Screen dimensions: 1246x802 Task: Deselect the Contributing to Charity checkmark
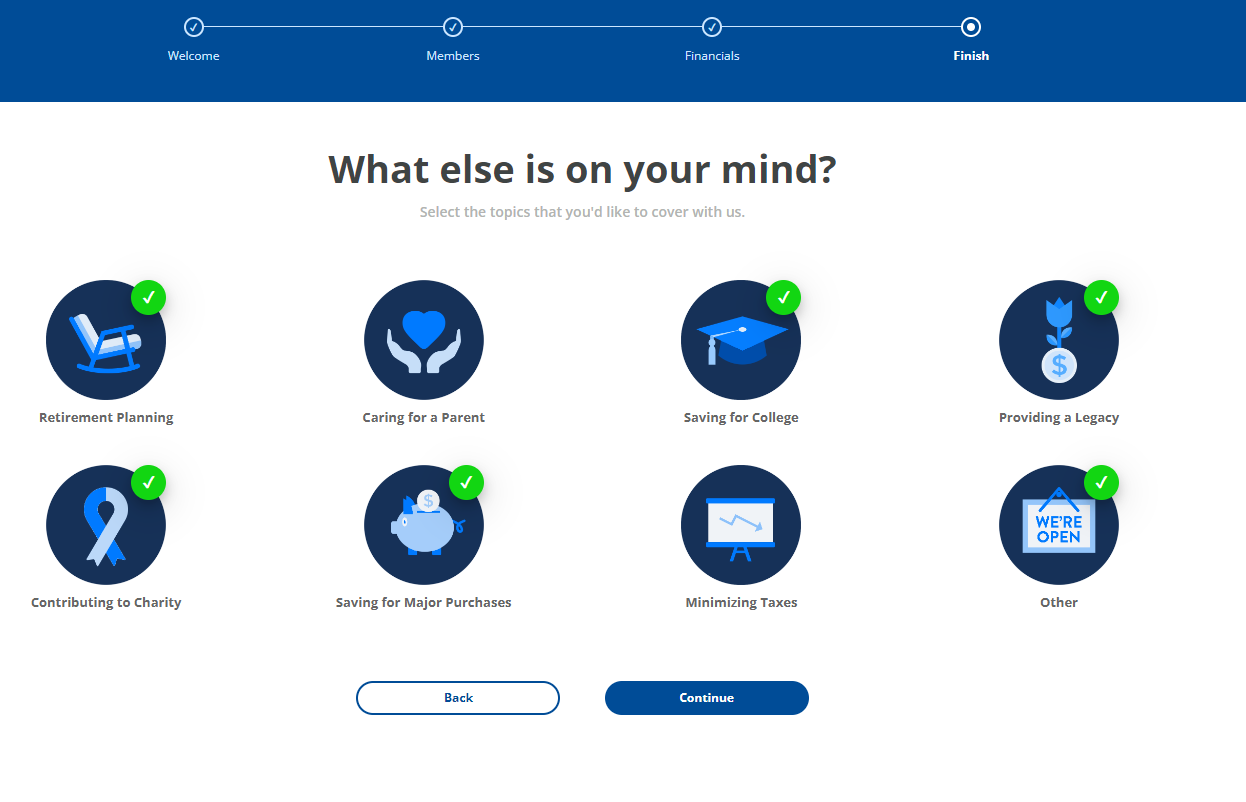(x=148, y=482)
